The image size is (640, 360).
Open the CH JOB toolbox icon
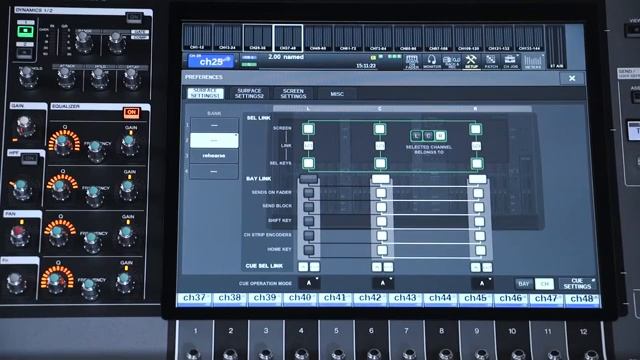[510, 62]
